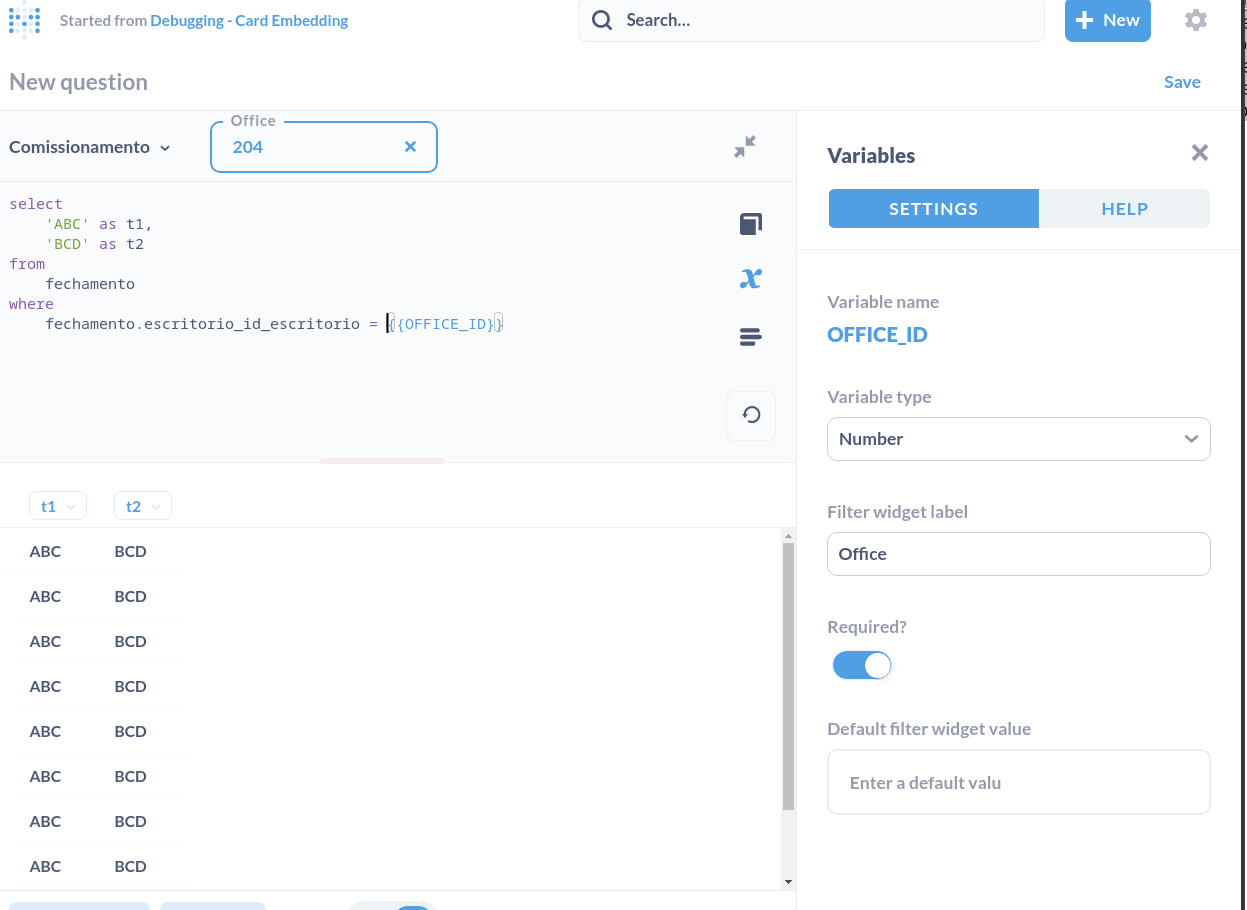Open the Debugging - Card Embedding breadcrumb link
The image size is (1247, 910).
[x=249, y=20]
